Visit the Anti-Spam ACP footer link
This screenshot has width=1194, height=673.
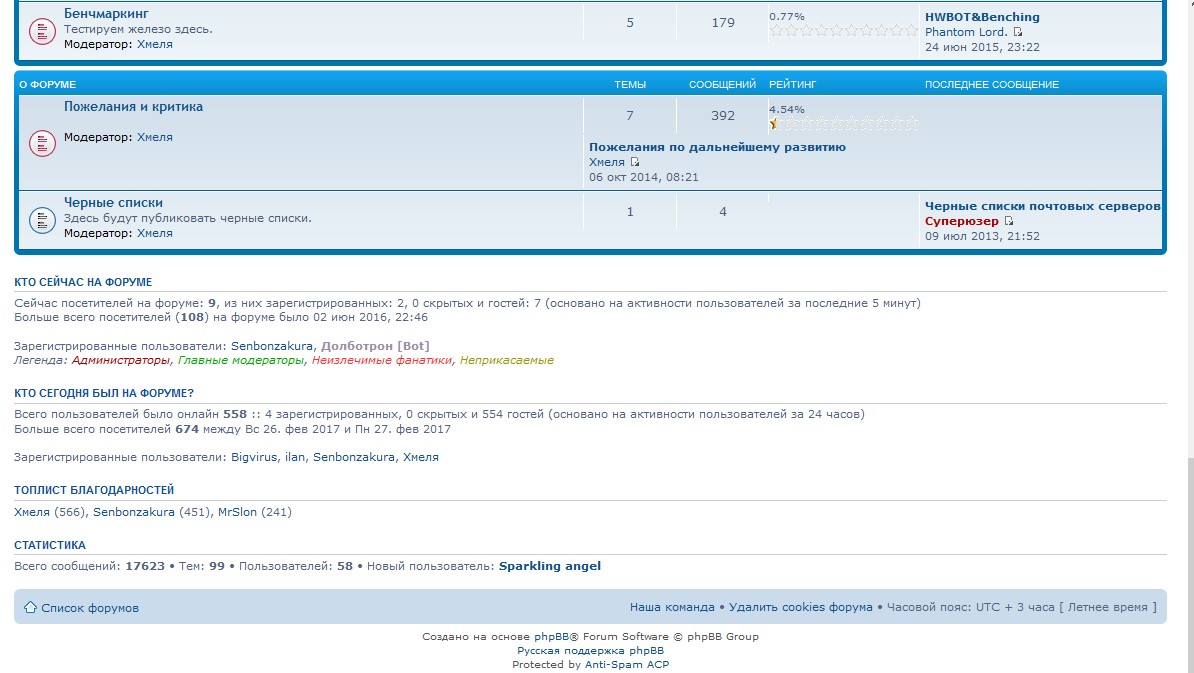click(626, 664)
